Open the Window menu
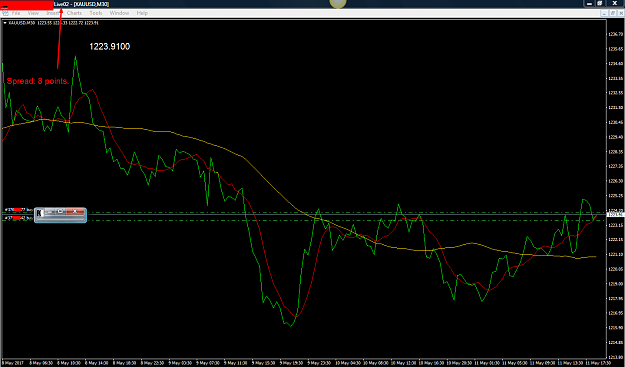Screen dimensions: 625x367 (119, 13)
